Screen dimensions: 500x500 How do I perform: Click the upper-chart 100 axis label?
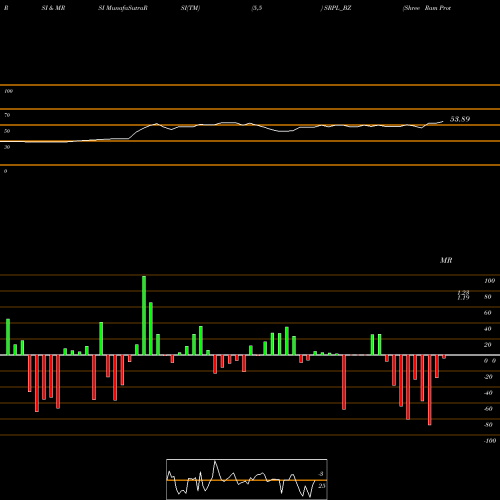point(8,91)
